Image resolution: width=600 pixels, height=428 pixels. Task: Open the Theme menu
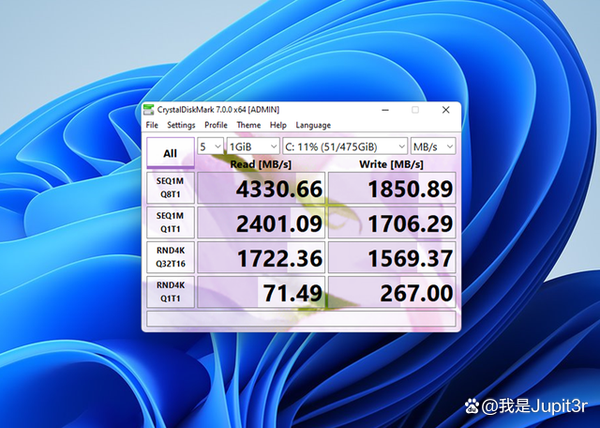[248, 125]
